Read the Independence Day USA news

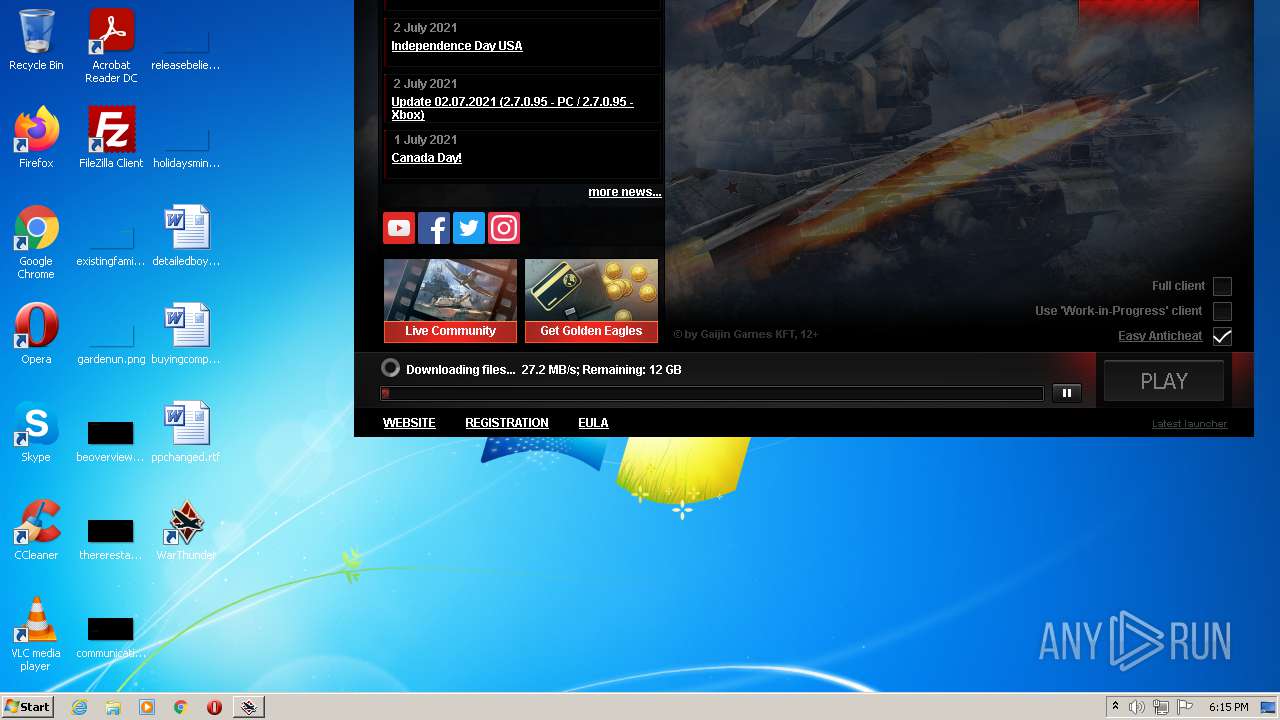pos(457,46)
